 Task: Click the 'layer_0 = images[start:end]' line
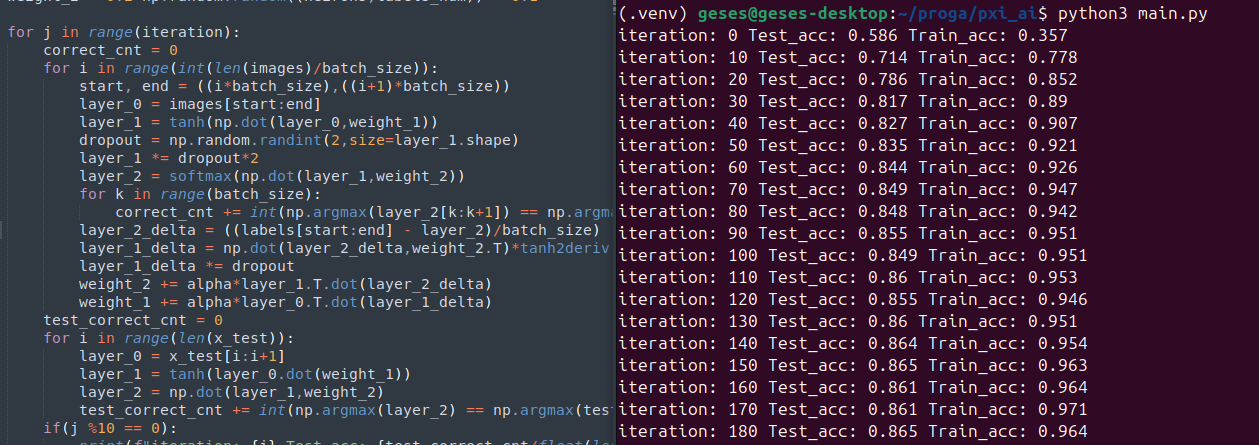200,104
